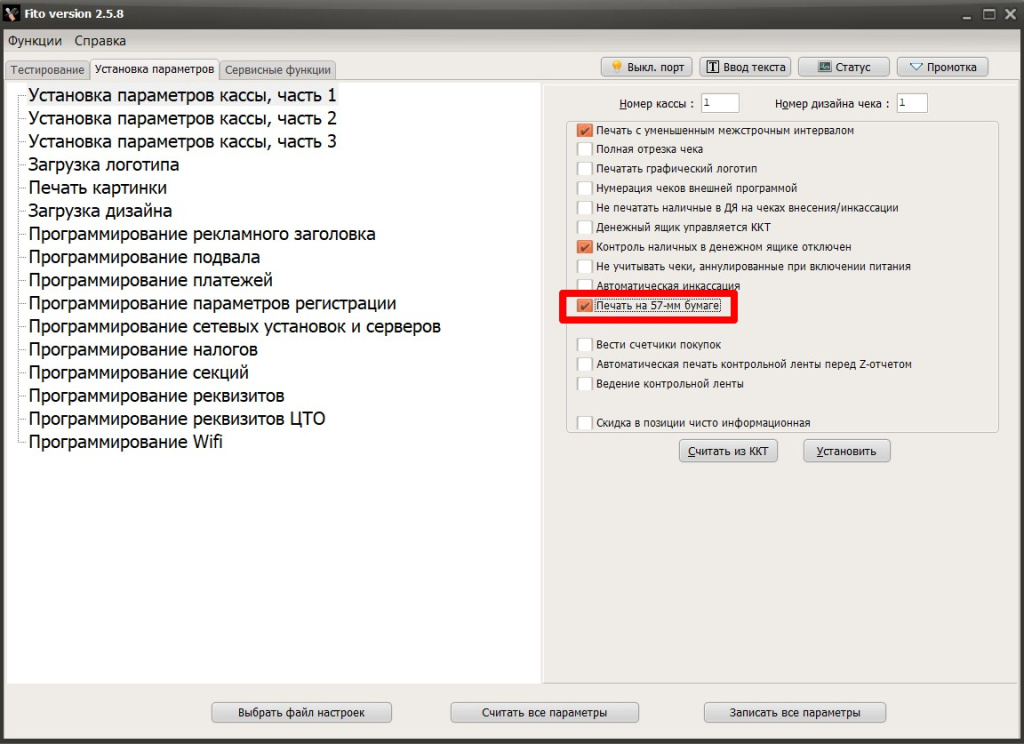Screen dimensions: 1024x744
Task: Click the "Статус" monitor icon button
Action: [x=843, y=67]
